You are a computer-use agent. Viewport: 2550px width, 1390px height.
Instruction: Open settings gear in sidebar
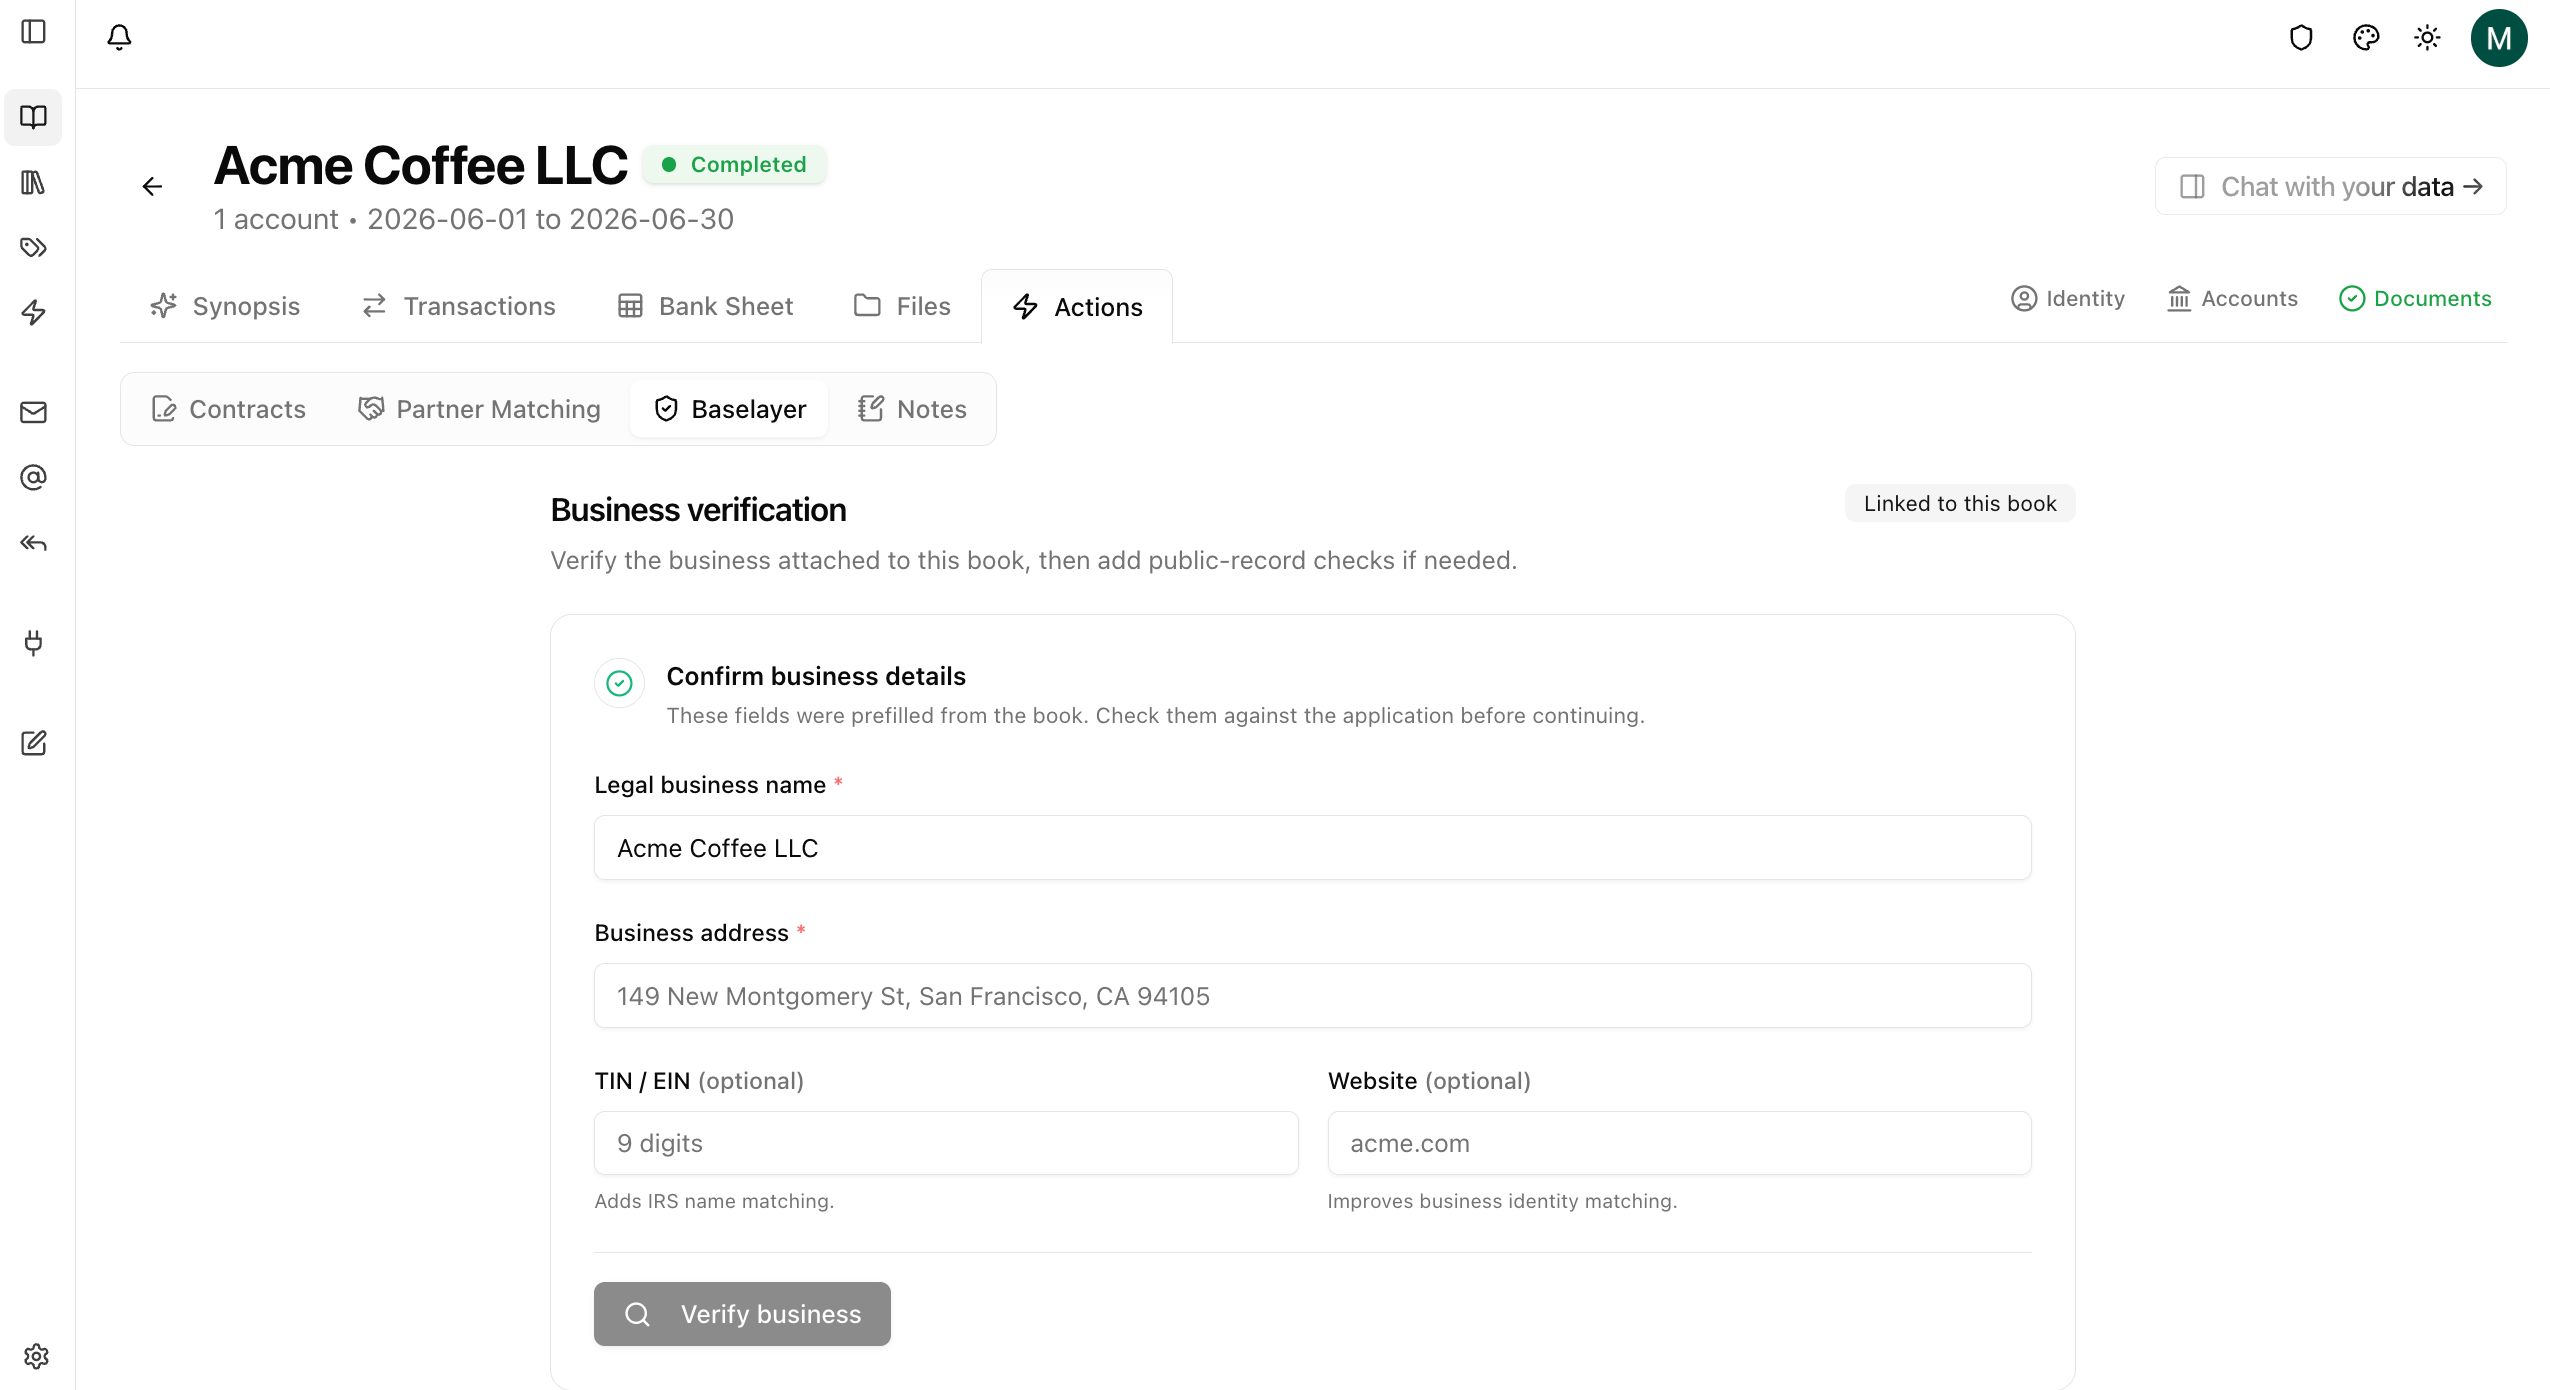(36, 1356)
